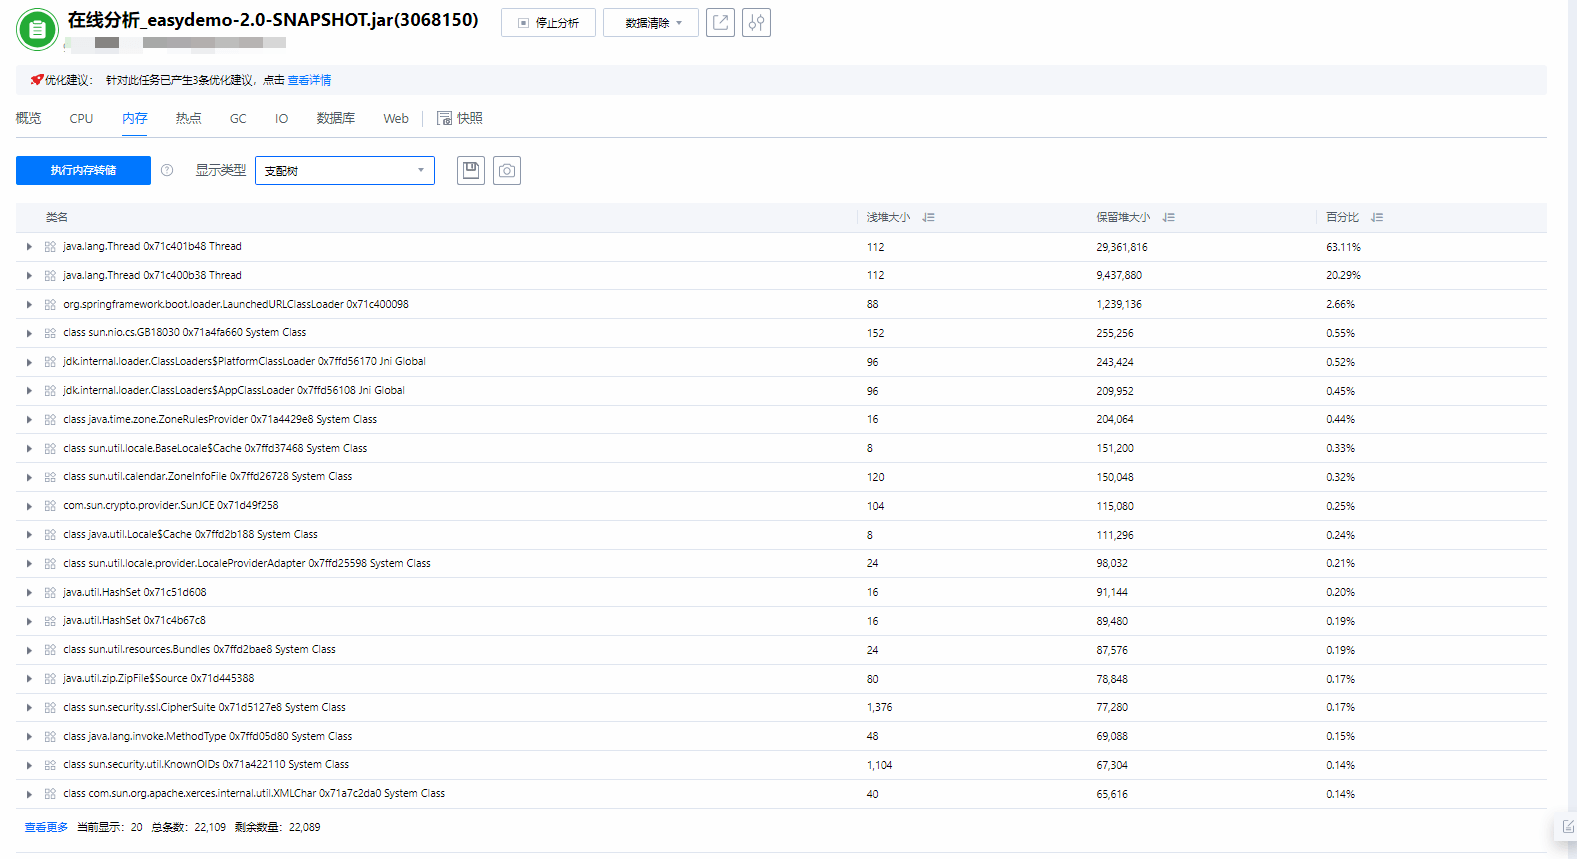Click the 查看更多 link
Viewport: 1577px width, 859px height.
[x=46, y=827]
